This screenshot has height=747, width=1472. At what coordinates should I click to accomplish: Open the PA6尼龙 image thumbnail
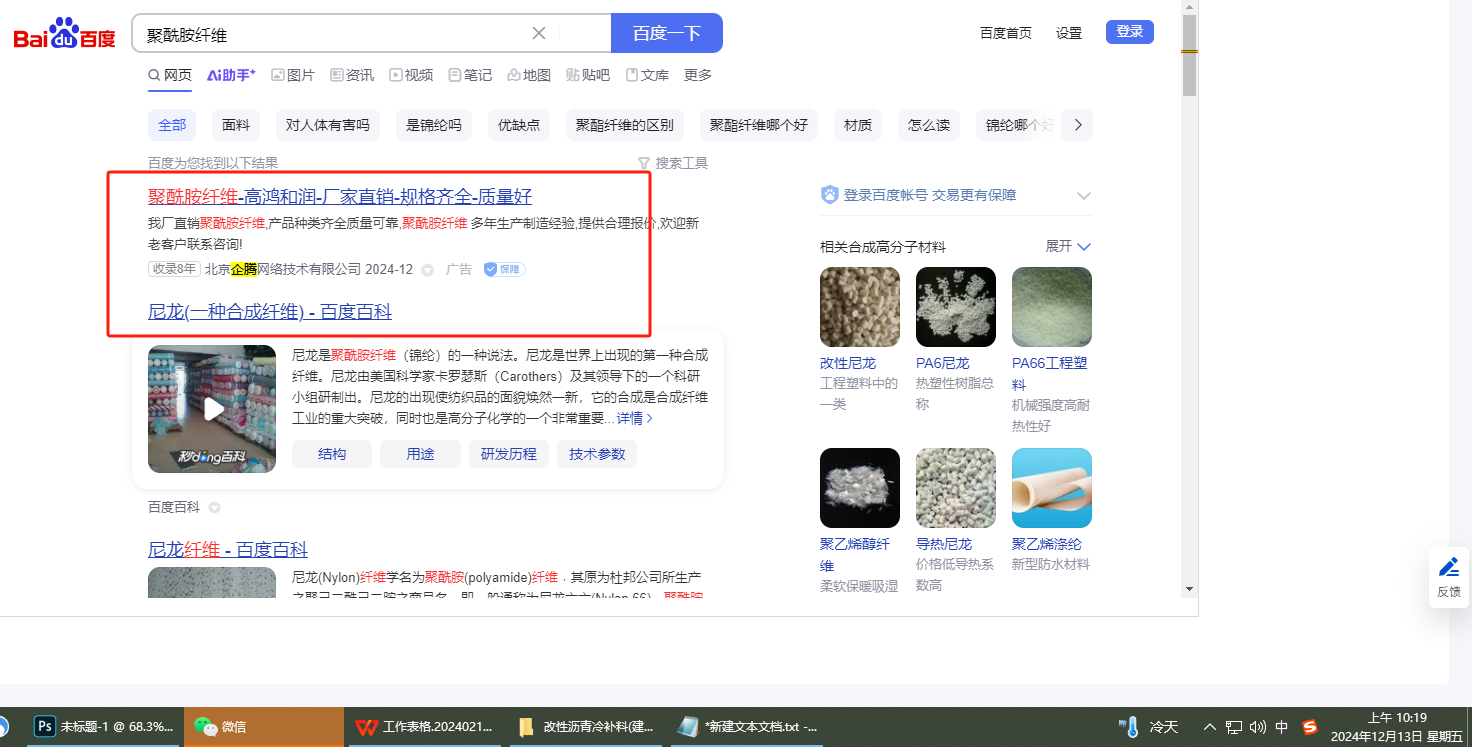point(956,307)
